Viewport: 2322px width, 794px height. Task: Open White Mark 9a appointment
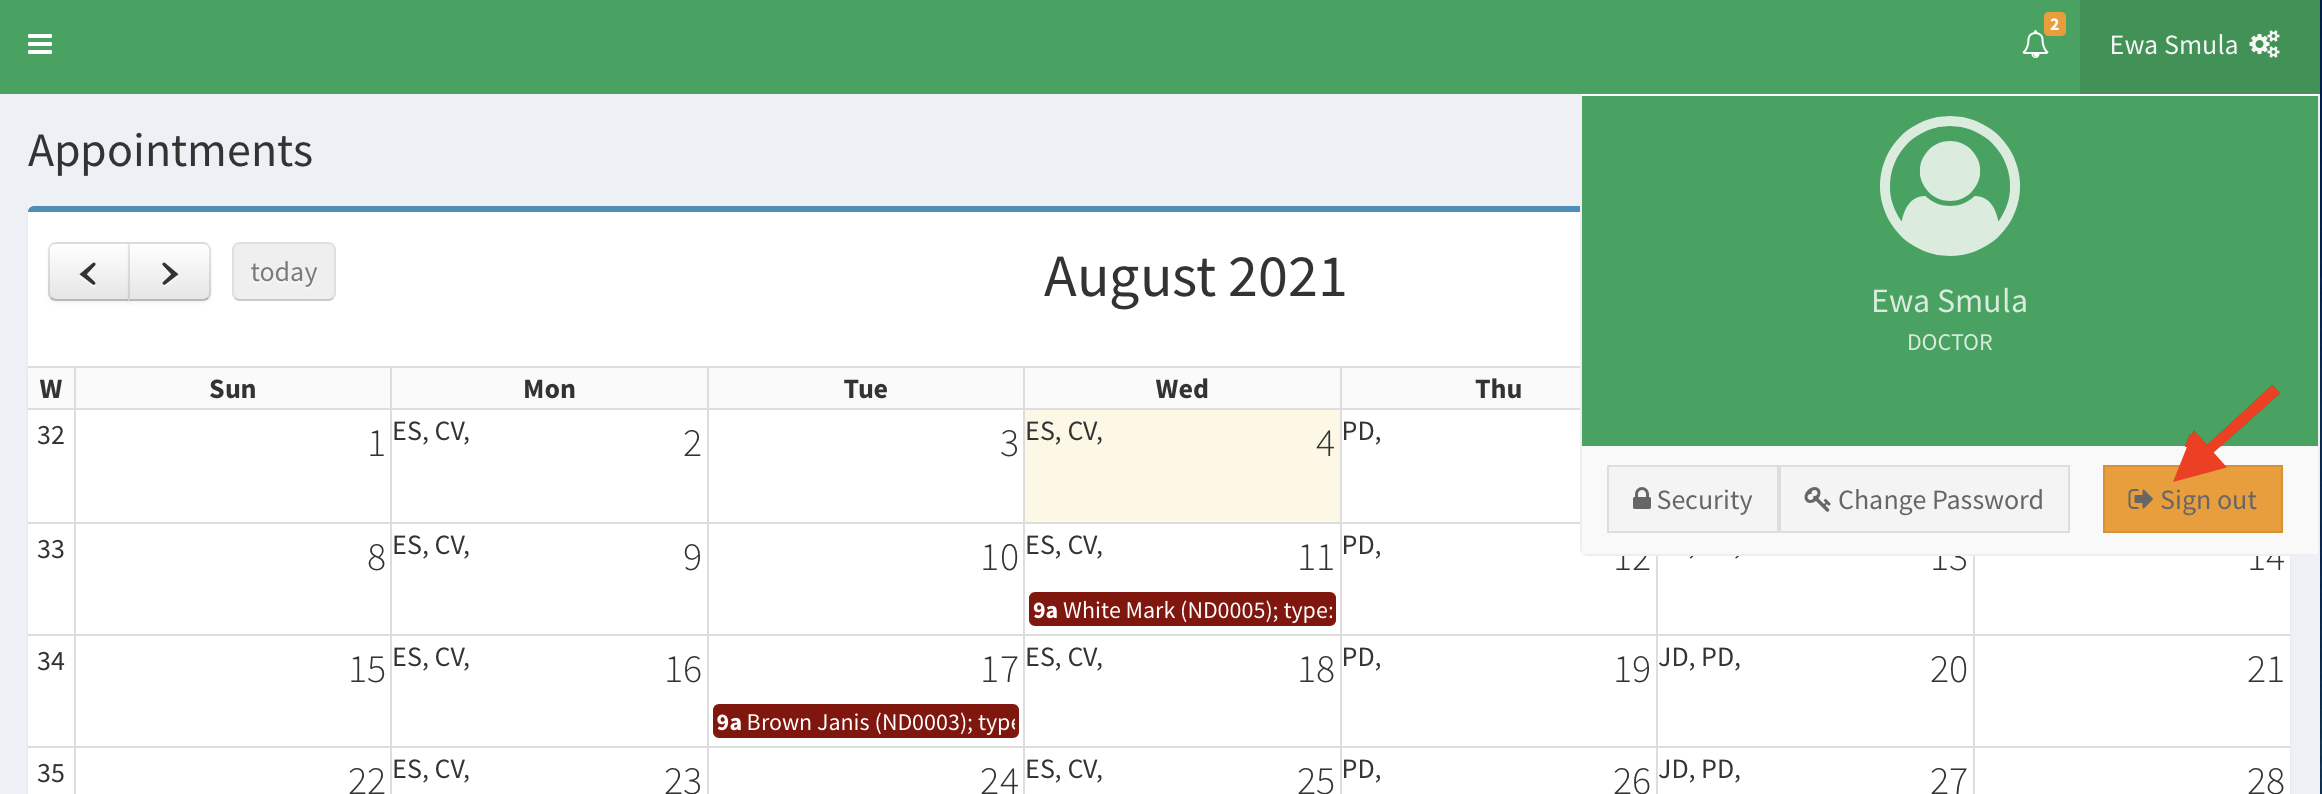point(1182,610)
